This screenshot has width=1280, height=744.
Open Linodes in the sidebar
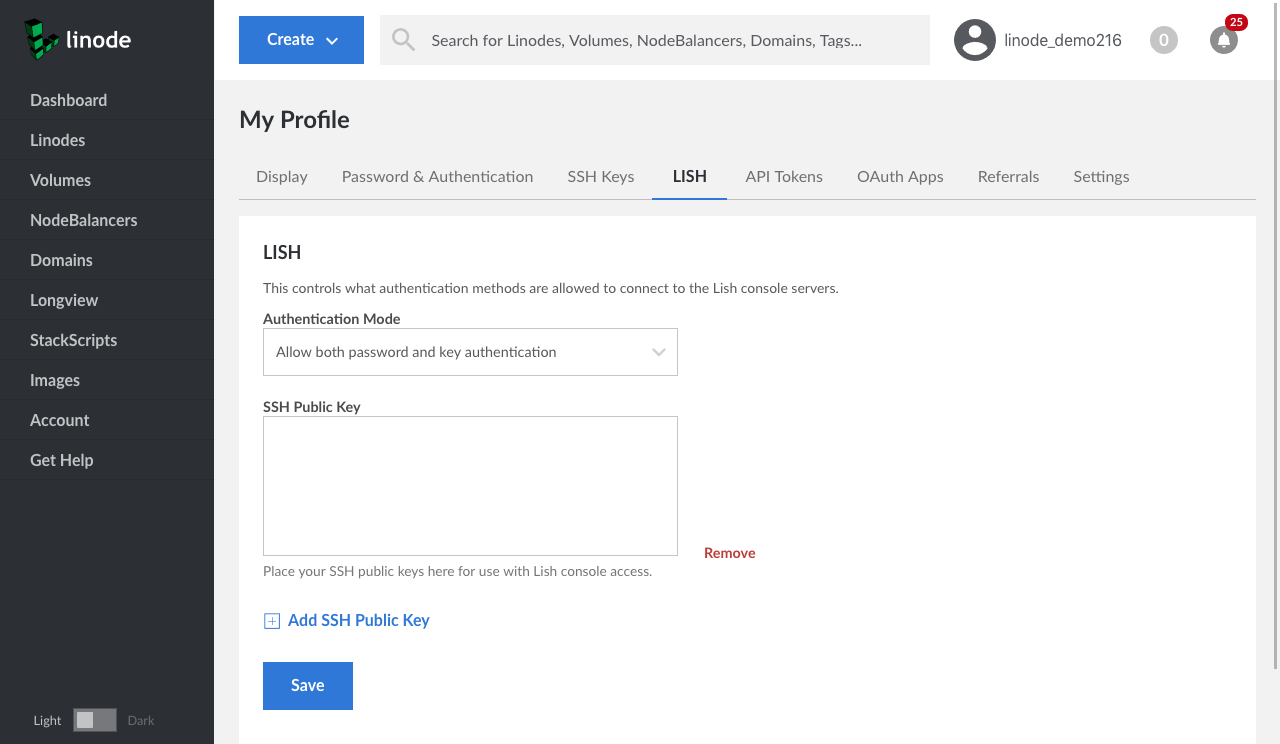coord(57,140)
